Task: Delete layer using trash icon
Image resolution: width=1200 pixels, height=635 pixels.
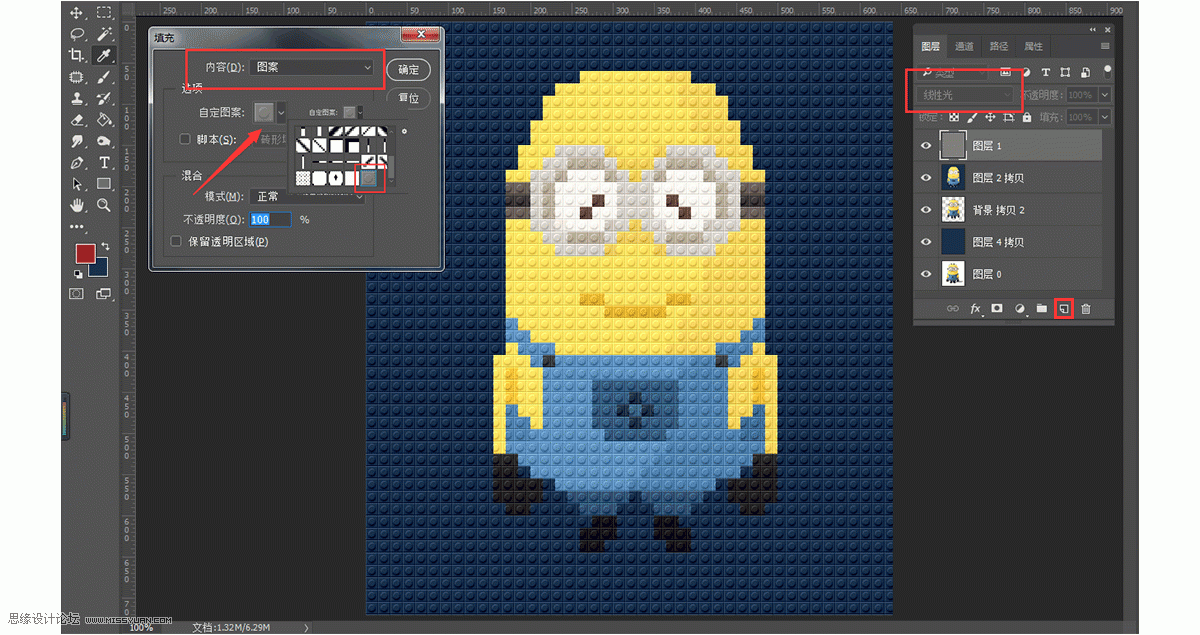Action: (1086, 309)
